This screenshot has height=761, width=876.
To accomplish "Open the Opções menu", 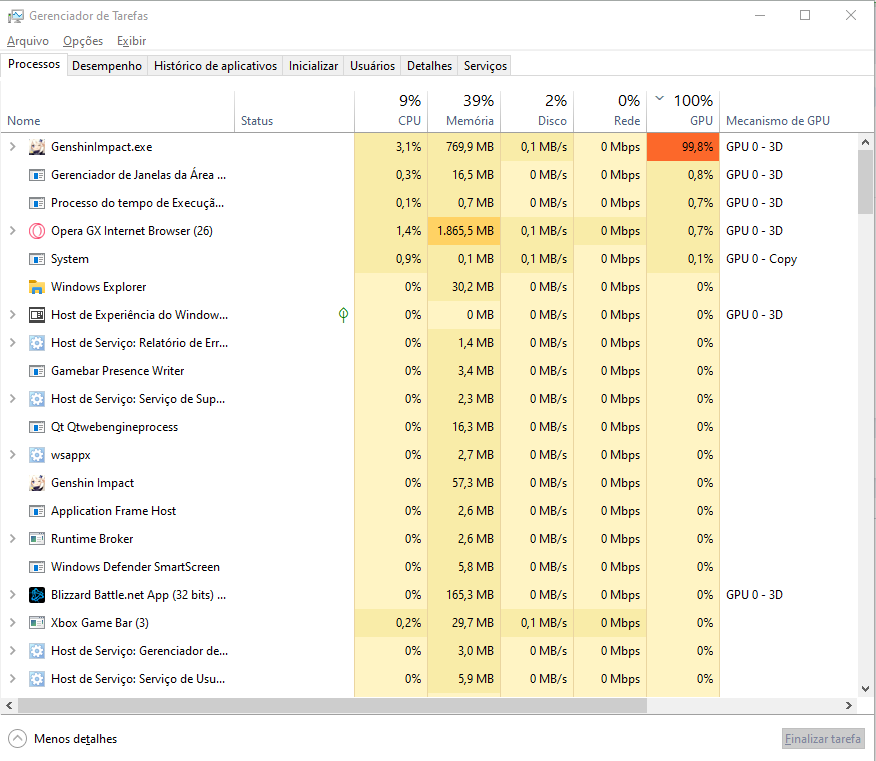I will coord(83,41).
